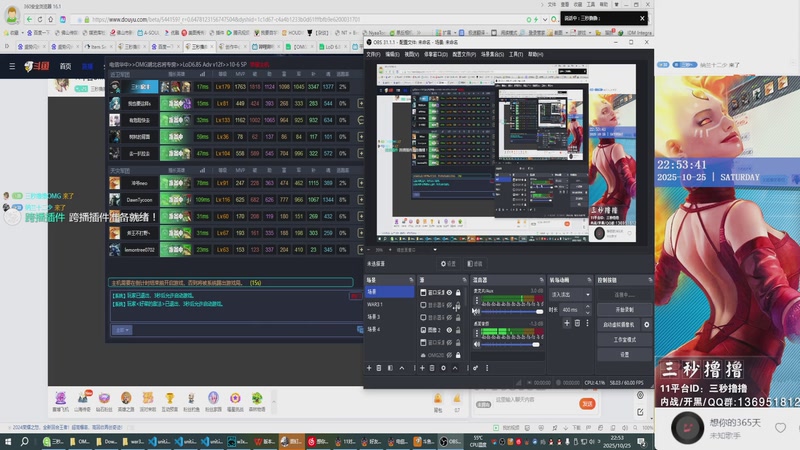Pop out the 场景 dock panel

tap(411, 280)
